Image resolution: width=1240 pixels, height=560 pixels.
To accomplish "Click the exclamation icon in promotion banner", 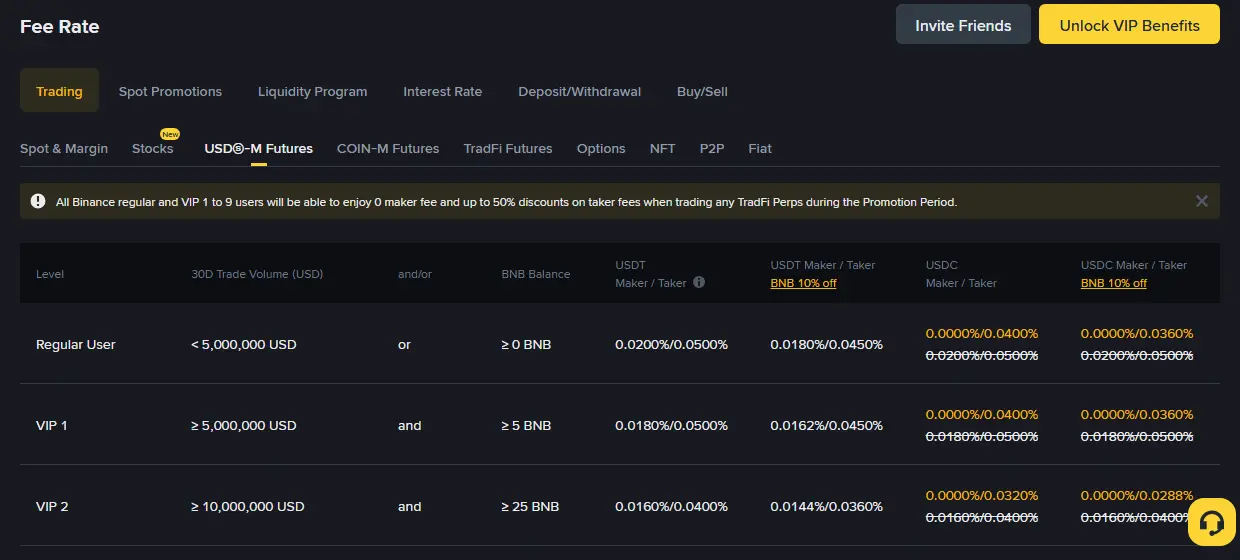I will coord(38,201).
